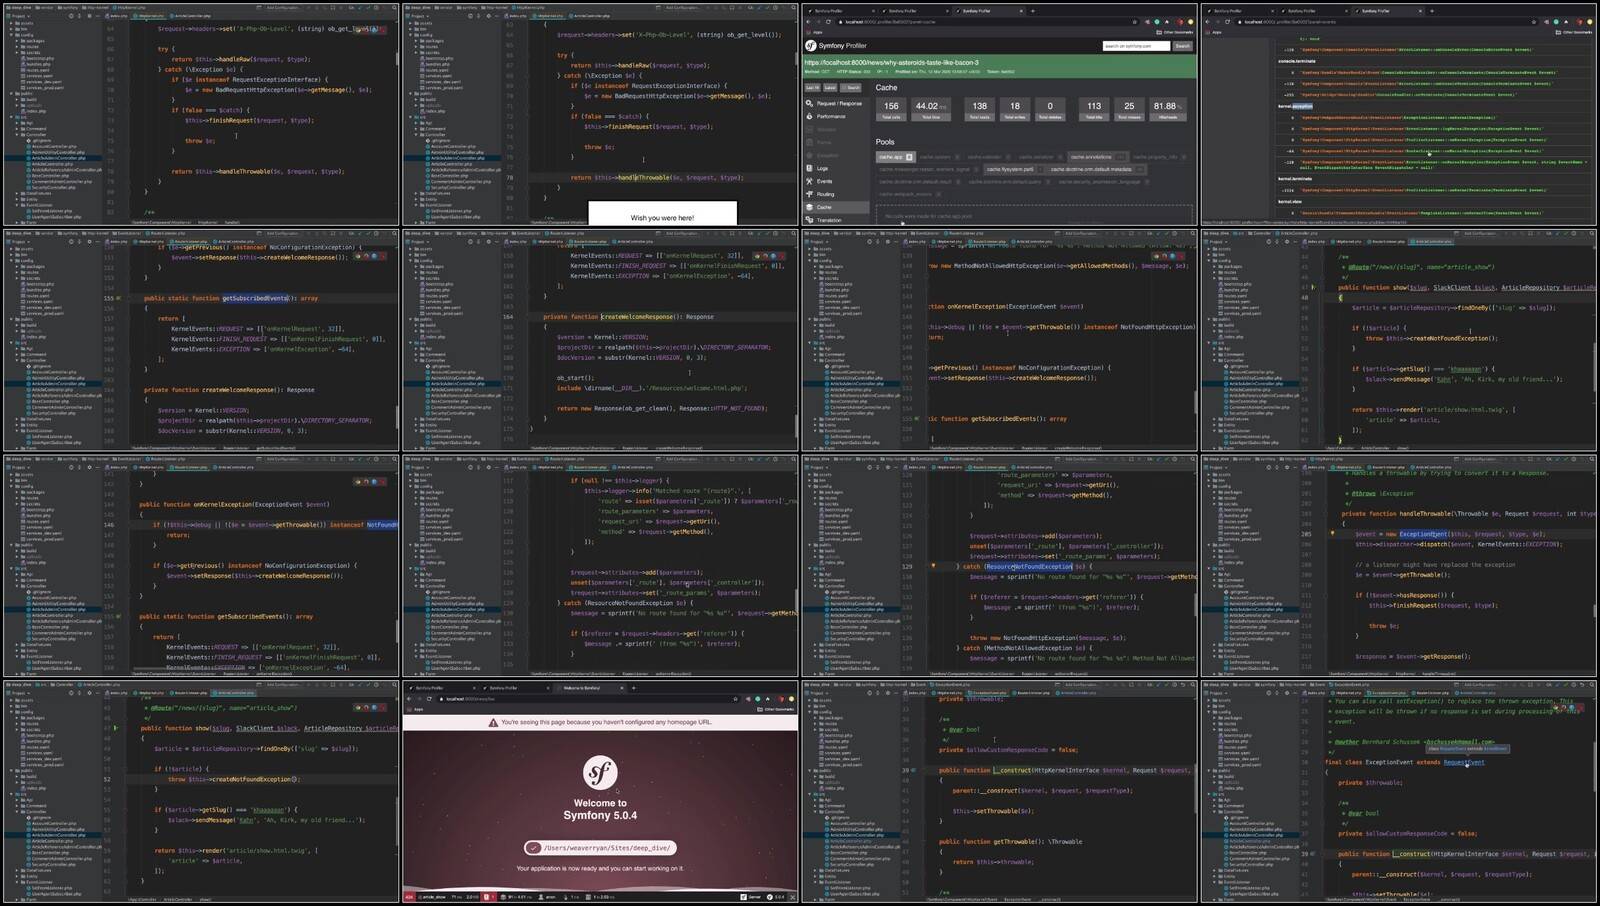Open the Logs panel icon in profiler sidebar

(809, 168)
